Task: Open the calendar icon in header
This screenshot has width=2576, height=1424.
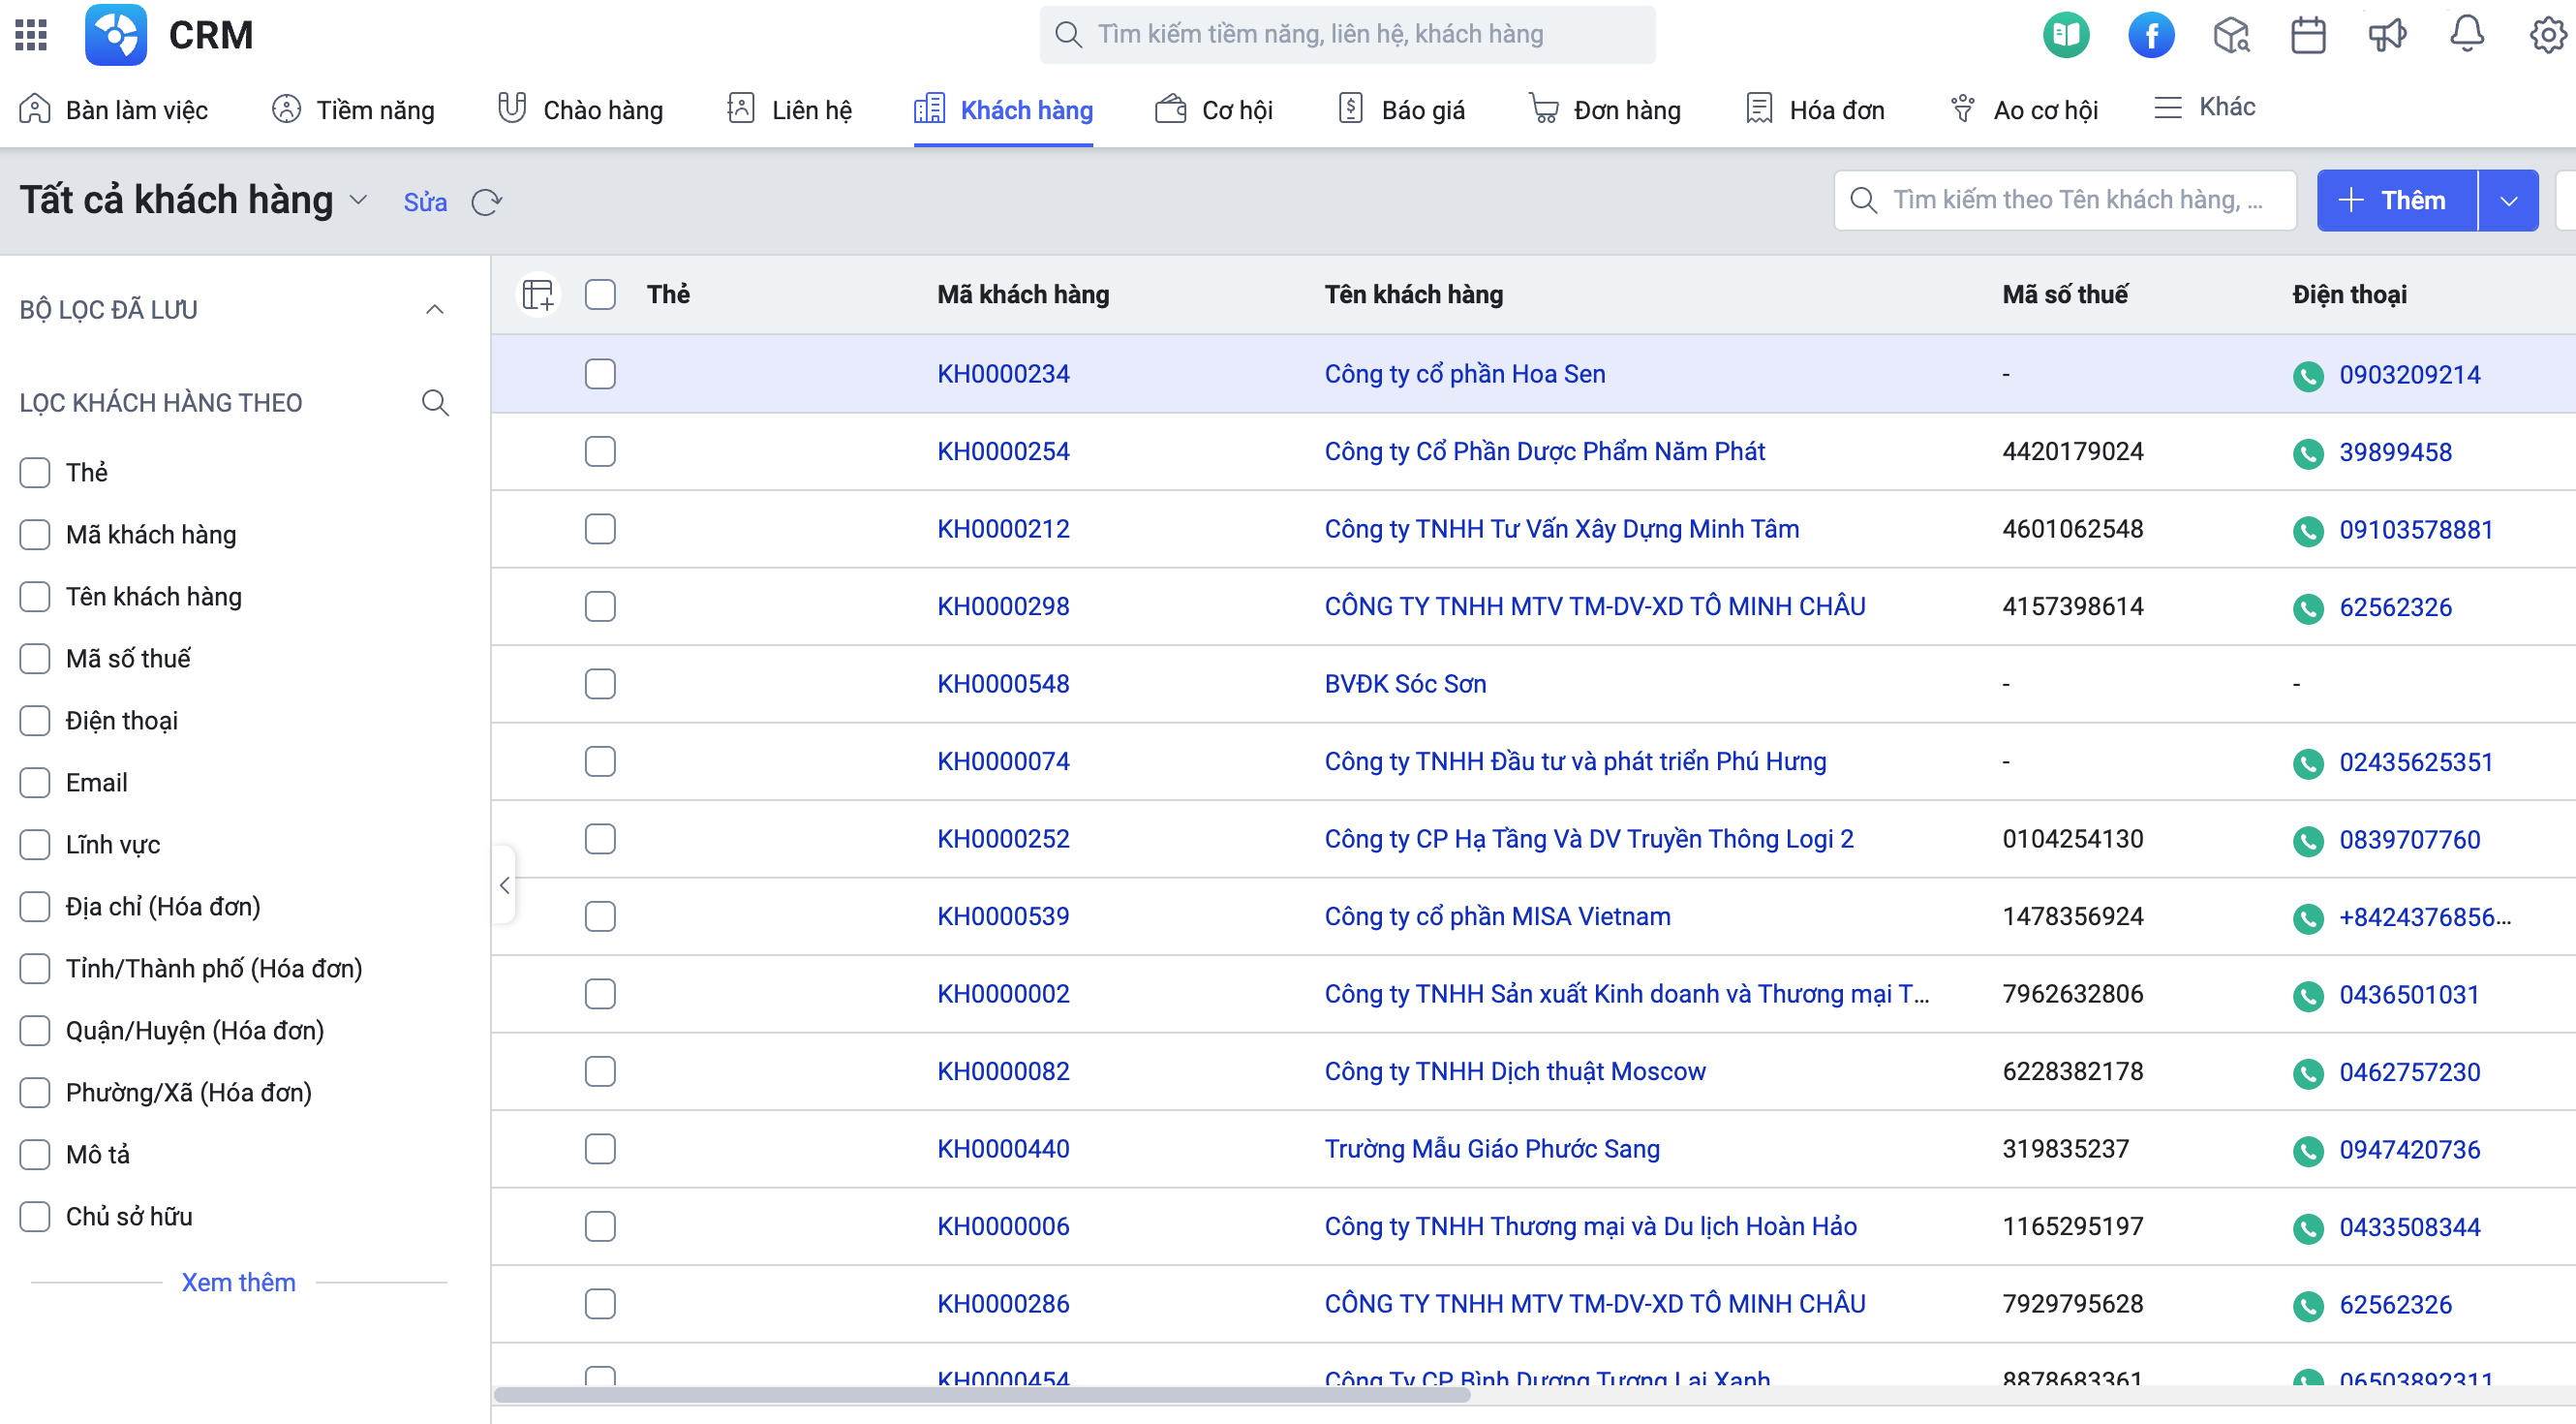Action: coord(2308,35)
